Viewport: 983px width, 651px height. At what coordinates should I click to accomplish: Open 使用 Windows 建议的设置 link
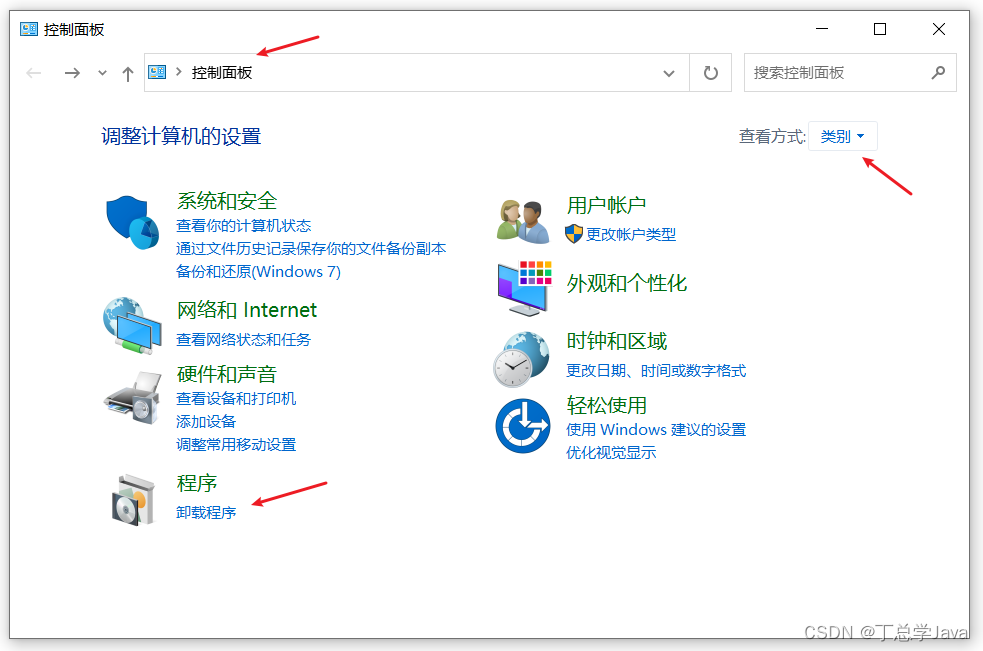[656, 430]
